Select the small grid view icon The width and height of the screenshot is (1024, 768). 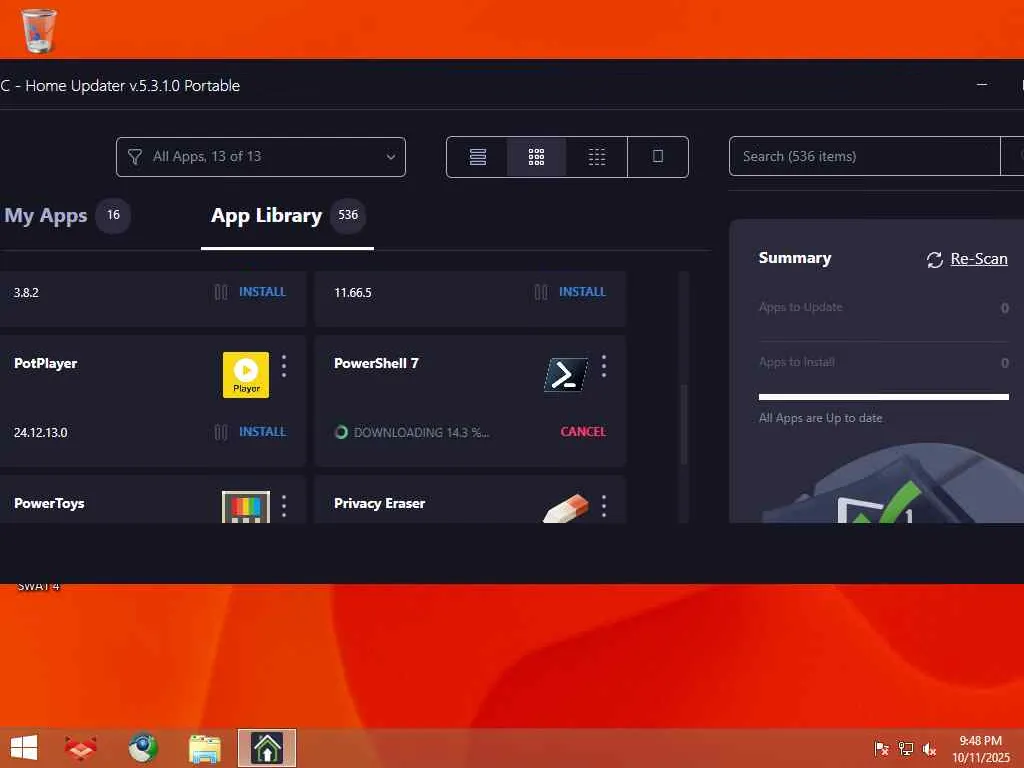597,157
